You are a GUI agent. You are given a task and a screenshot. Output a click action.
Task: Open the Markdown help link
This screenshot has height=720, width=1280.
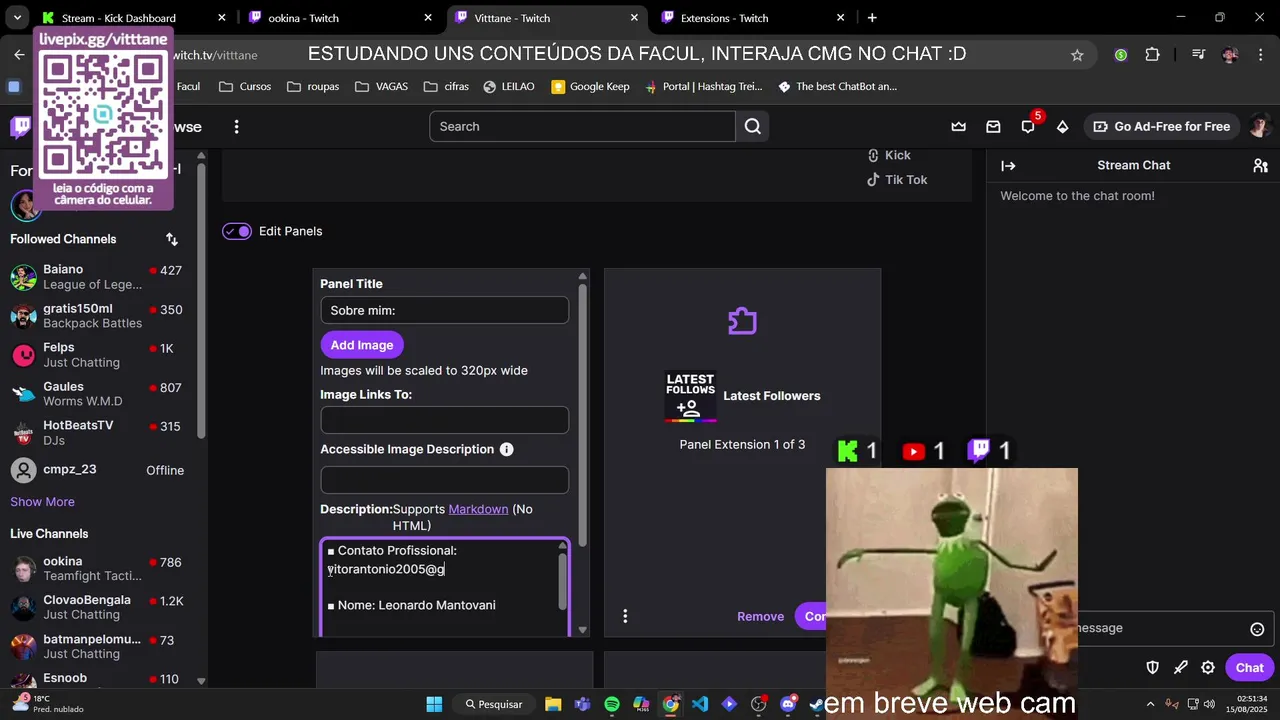coord(478,509)
